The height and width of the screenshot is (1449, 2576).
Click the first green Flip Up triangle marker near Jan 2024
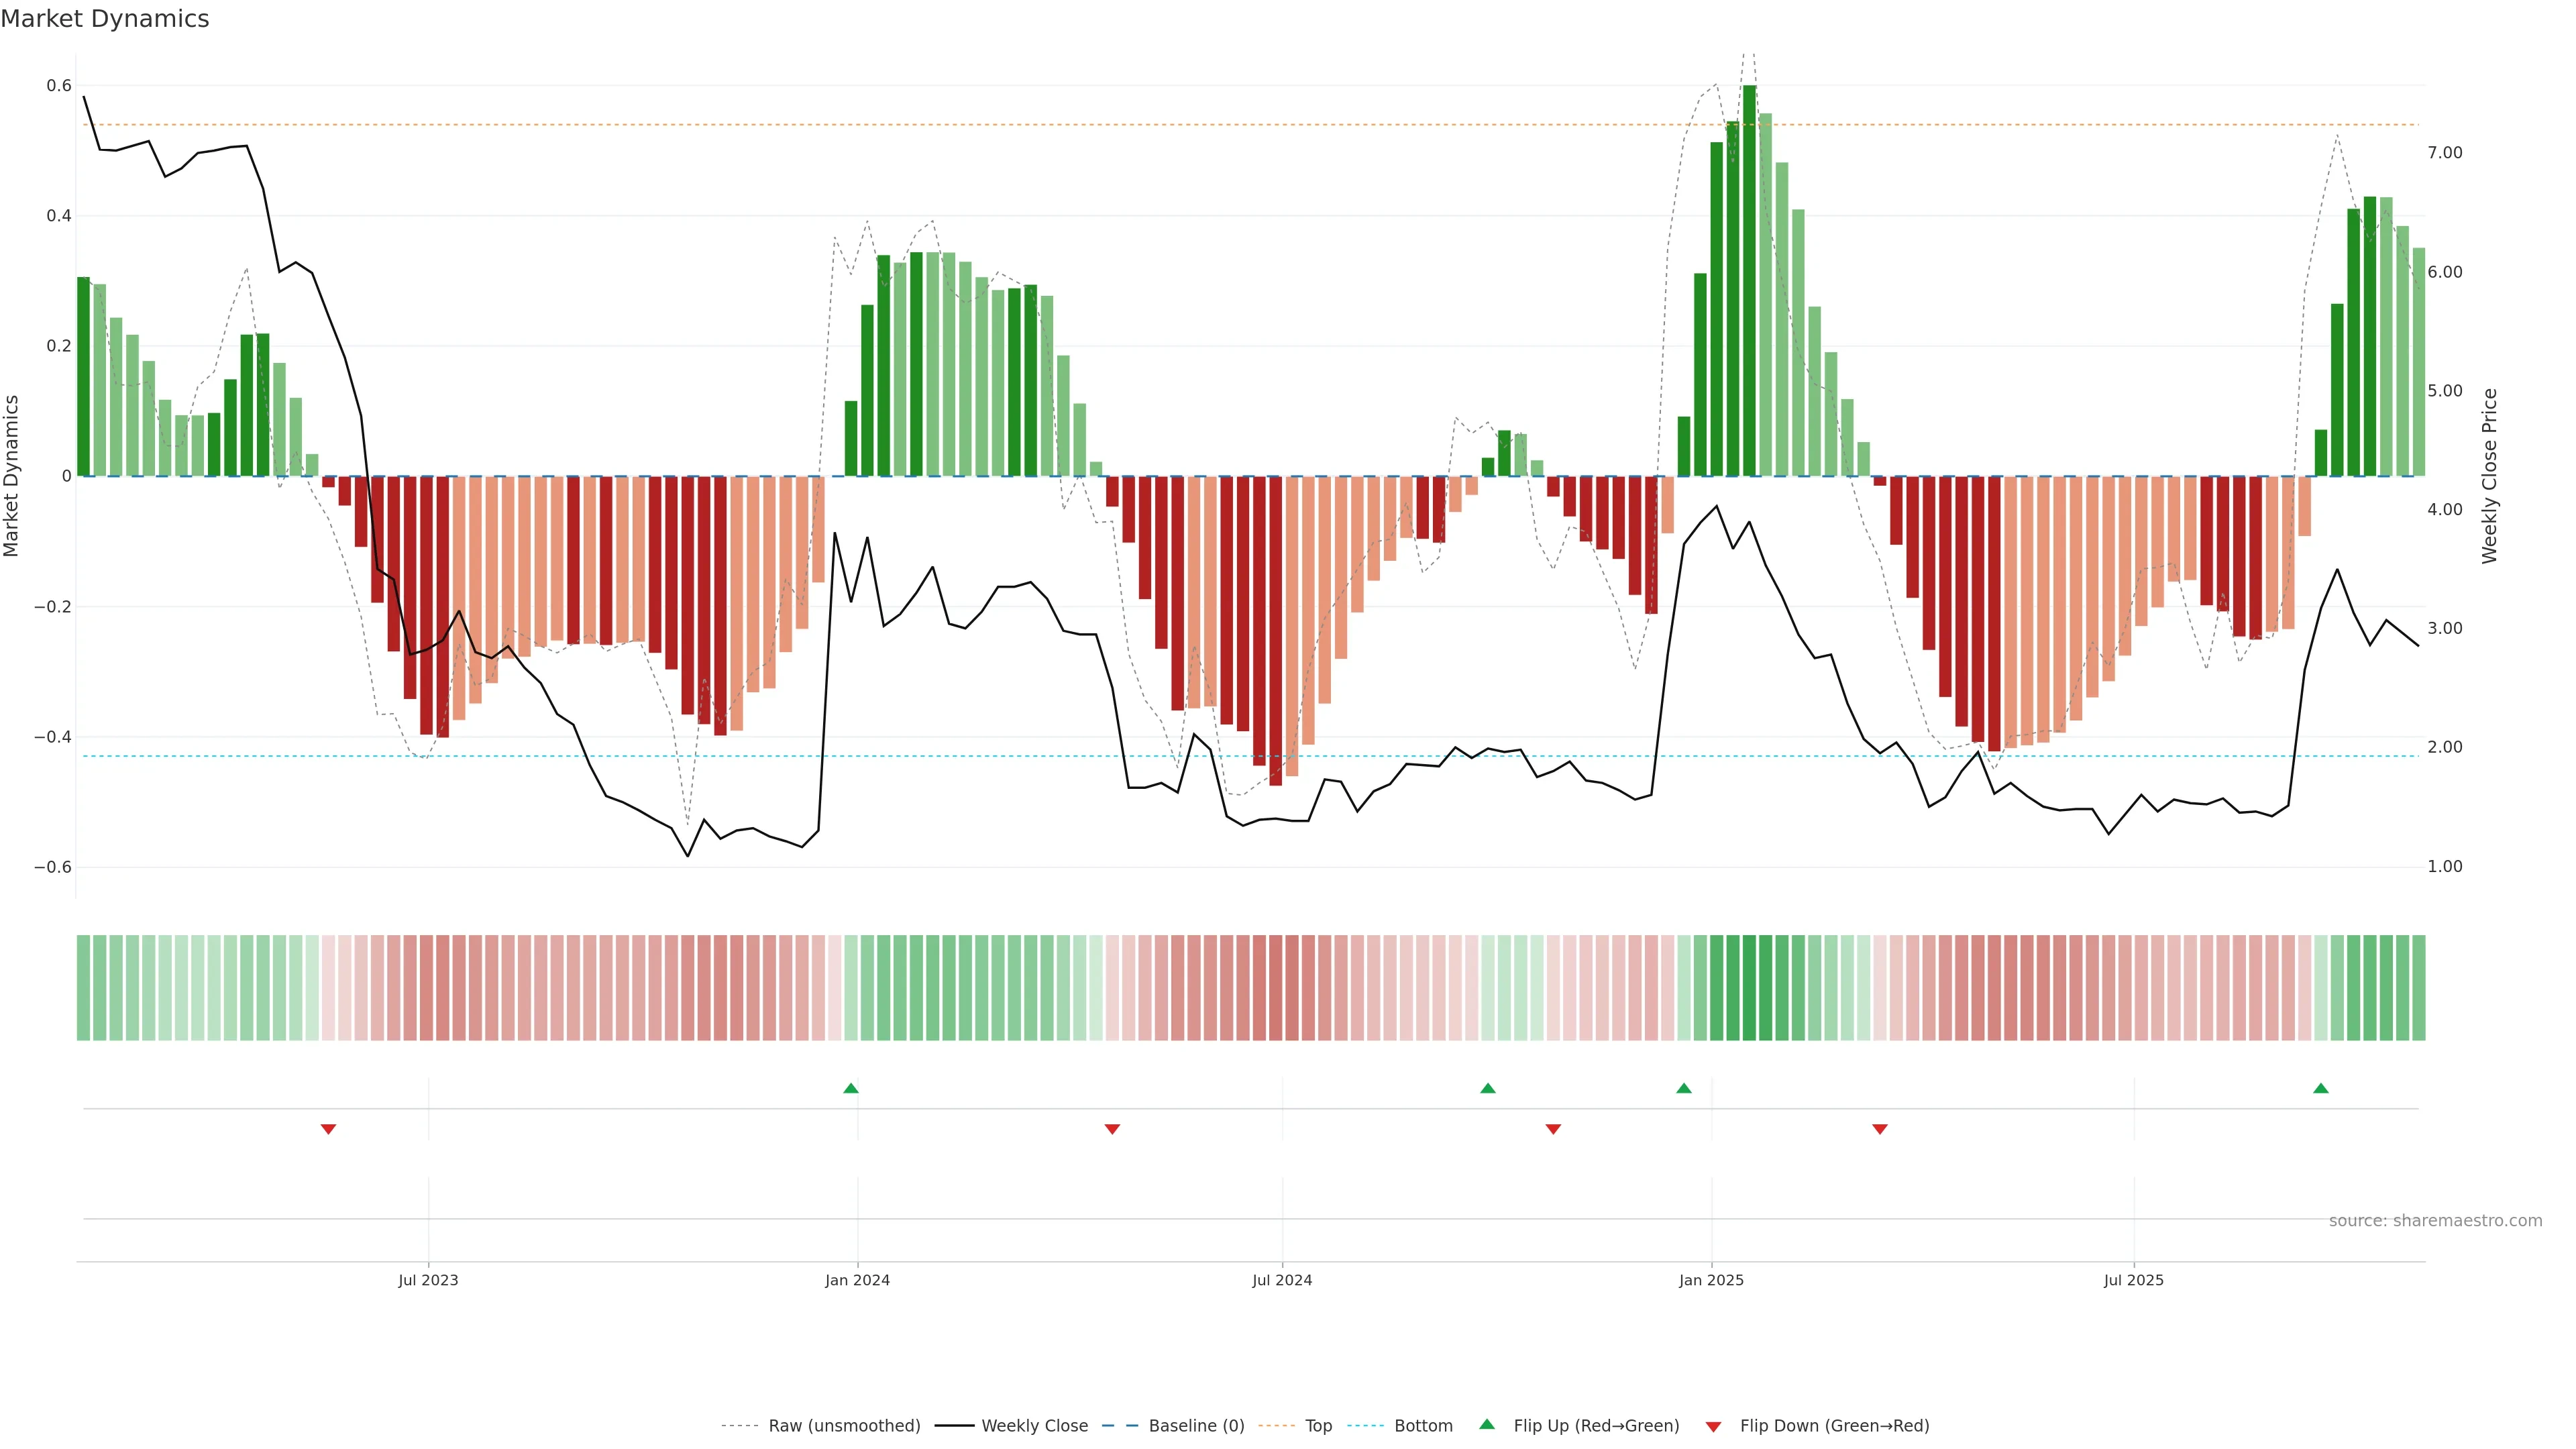click(850, 1088)
